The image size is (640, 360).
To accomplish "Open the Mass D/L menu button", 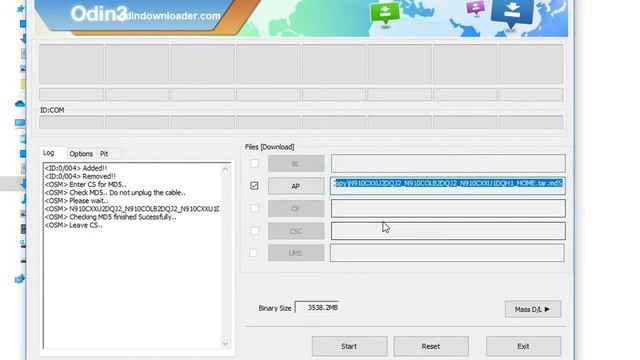I will 533,309.
